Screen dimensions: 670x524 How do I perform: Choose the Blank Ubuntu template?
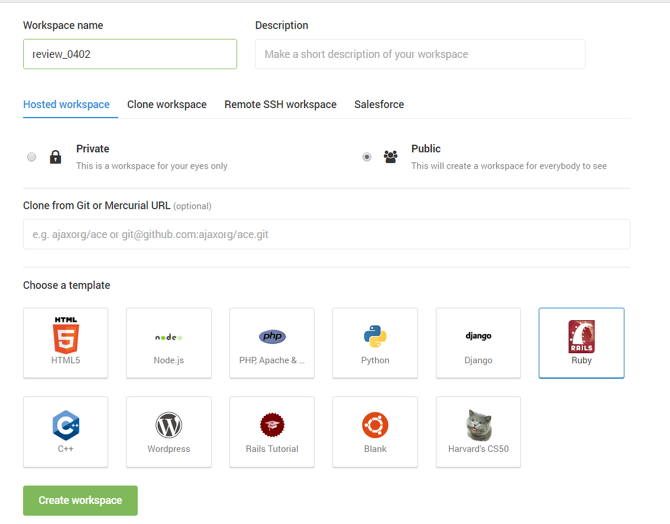(x=375, y=432)
